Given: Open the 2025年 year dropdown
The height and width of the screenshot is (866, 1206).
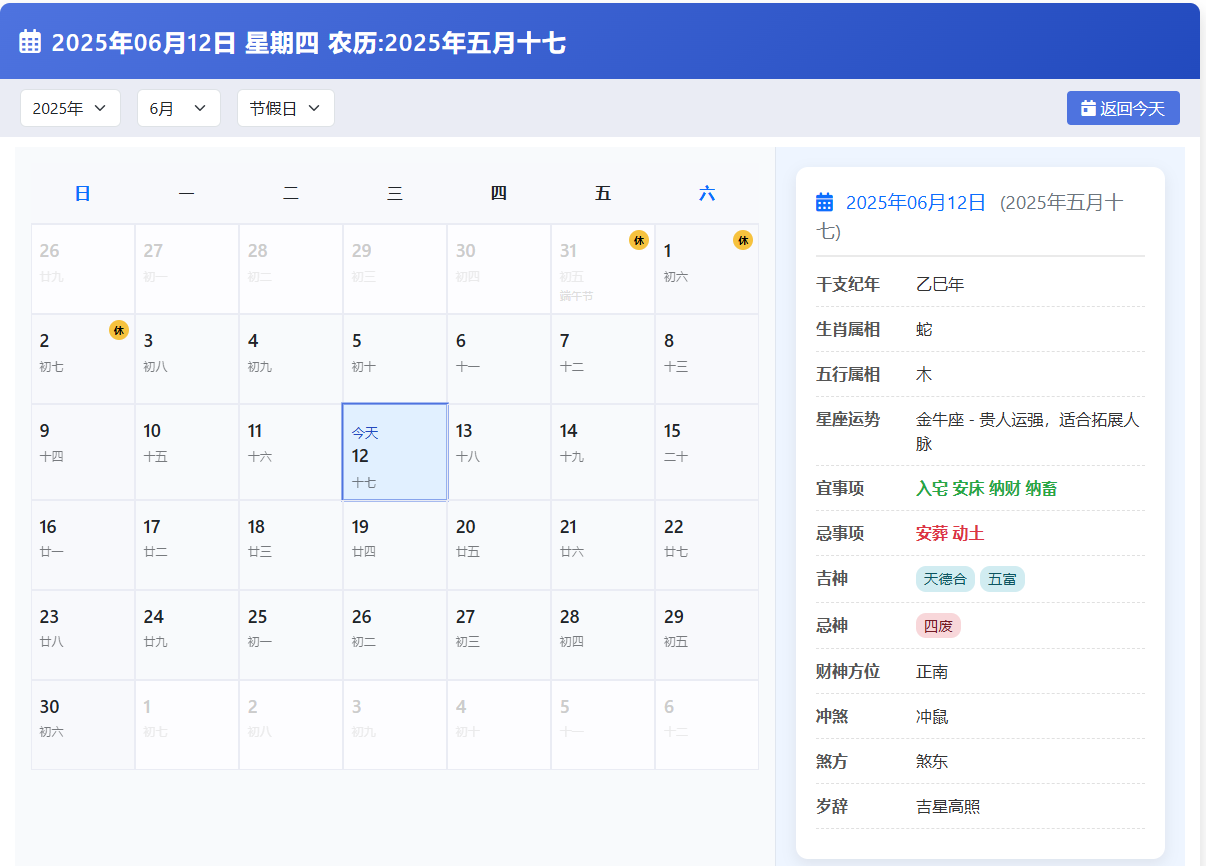Looking at the screenshot, I should pos(70,108).
